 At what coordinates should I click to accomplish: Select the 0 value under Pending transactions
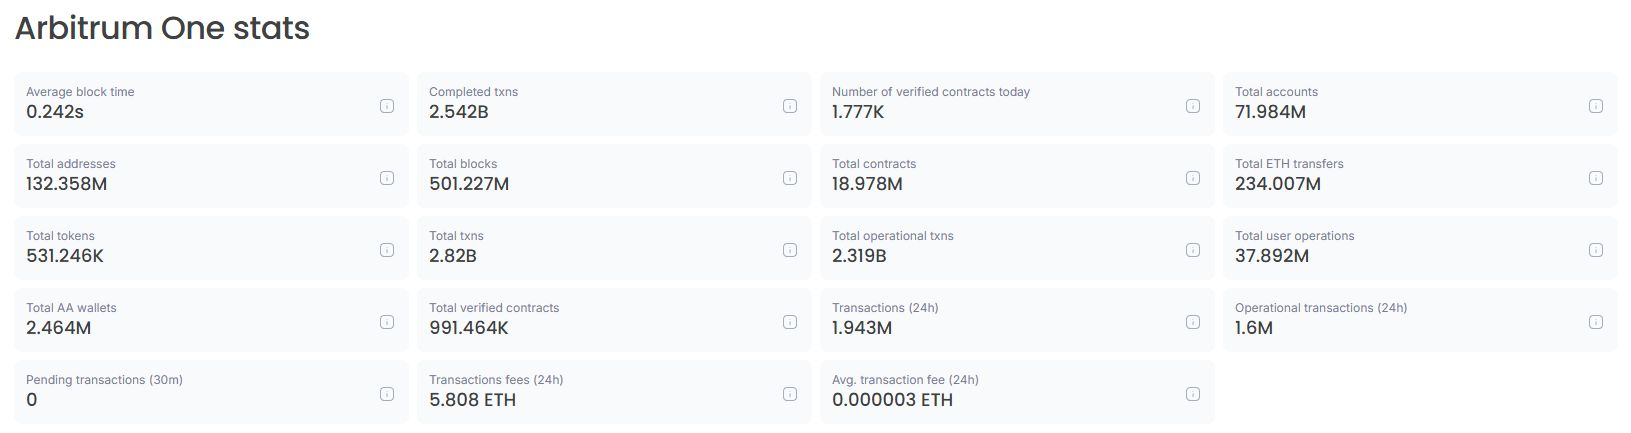click(x=32, y=400)
